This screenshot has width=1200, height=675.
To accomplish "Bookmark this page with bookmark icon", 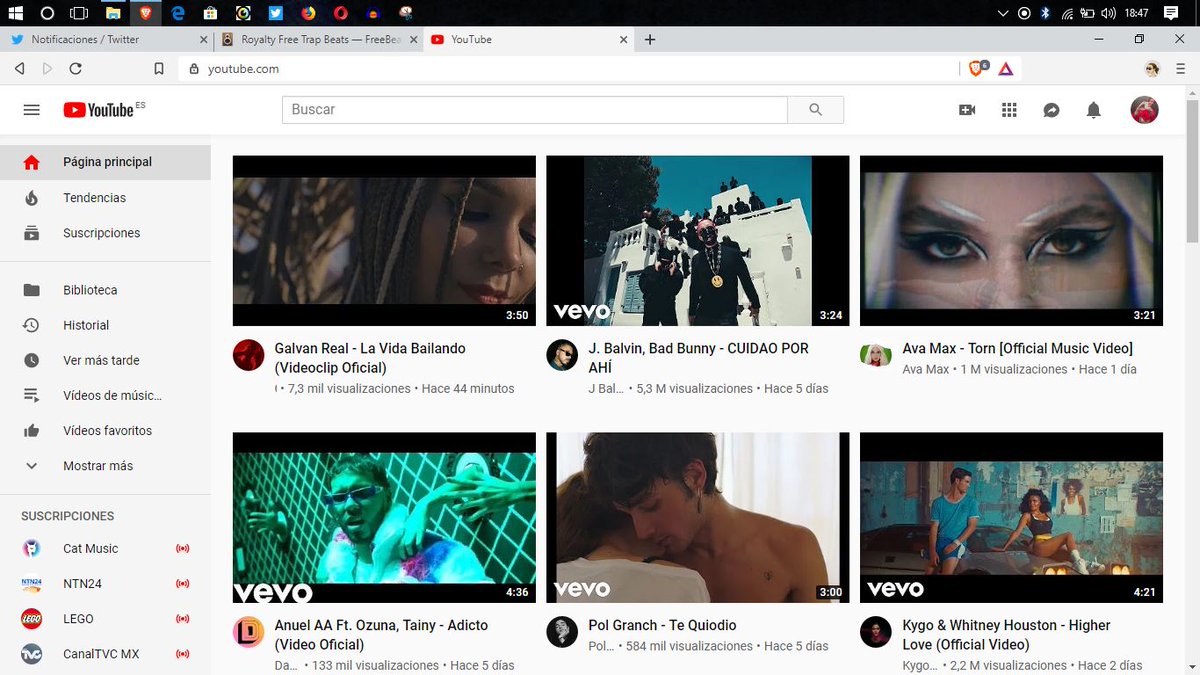I will pos(158,69).
